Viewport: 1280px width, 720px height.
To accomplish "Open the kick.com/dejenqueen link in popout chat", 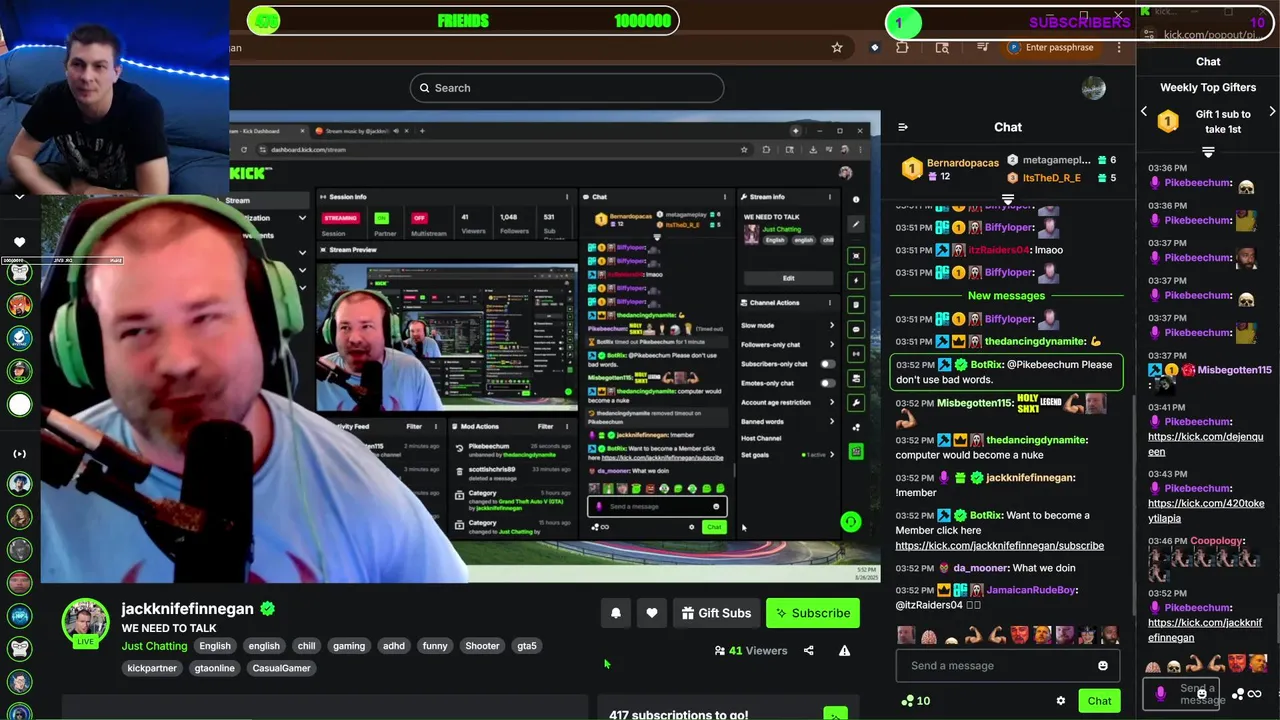I will coord(1206,444).
